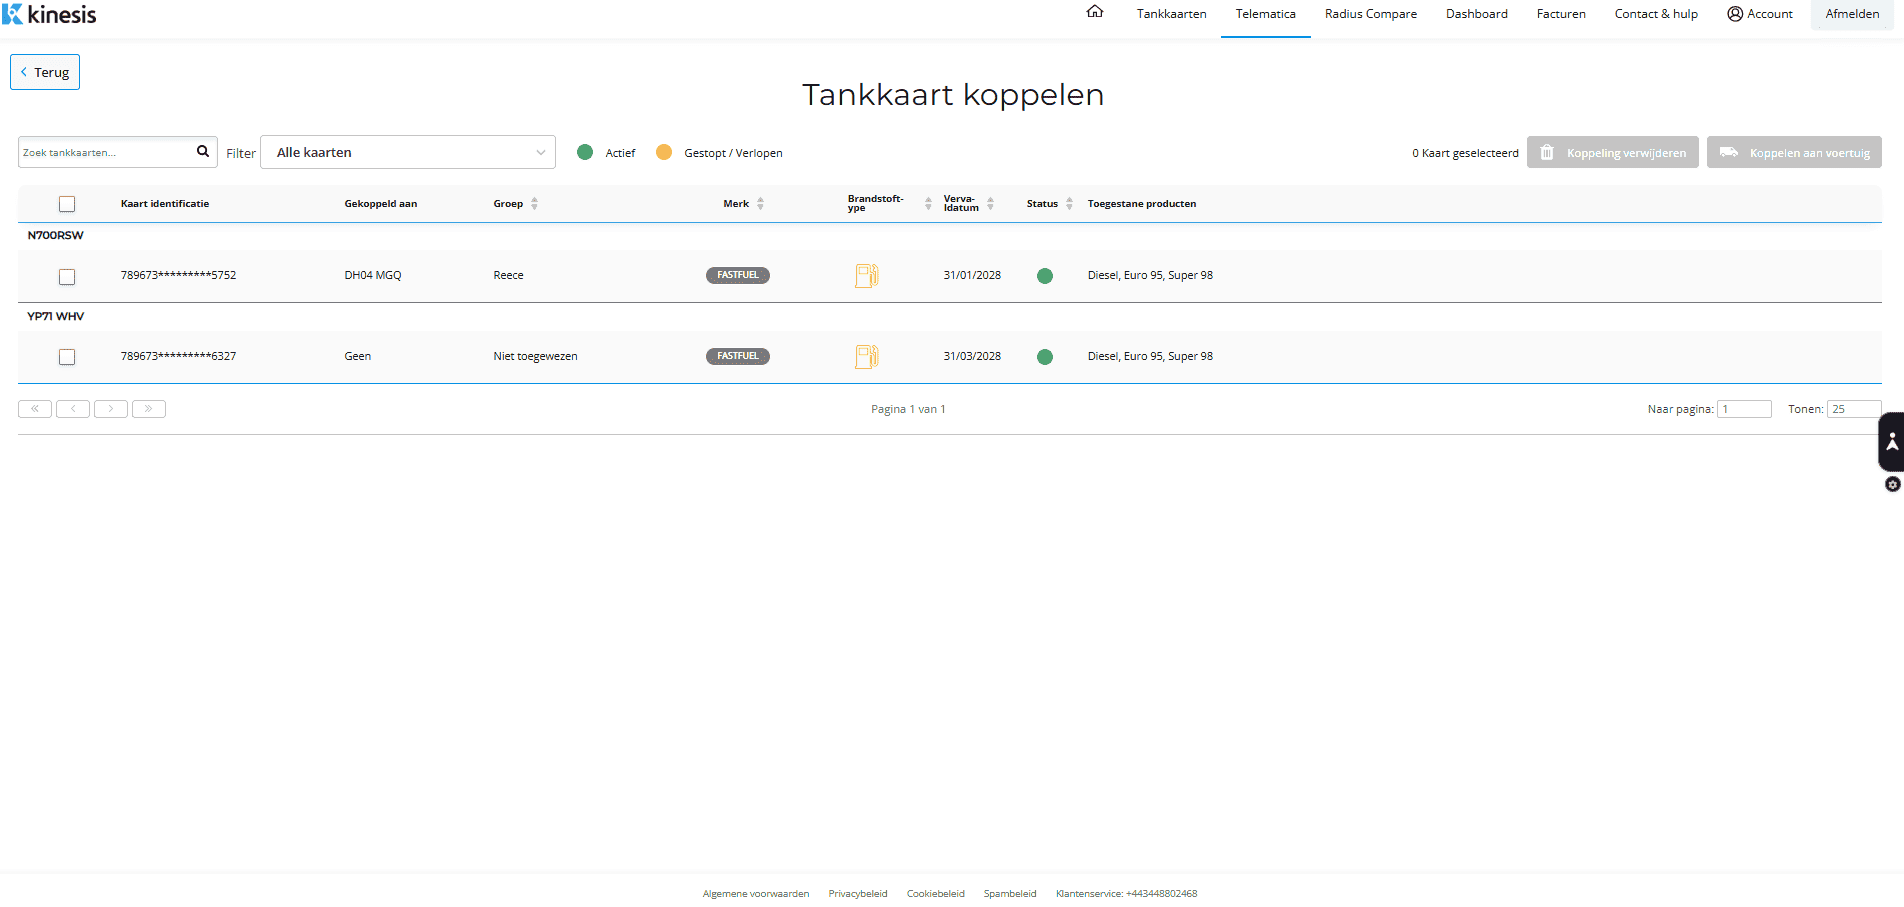This screenshot has height=907, width=1904.
Task: Click the search magnifier icon
Action: tap(203, 152)
